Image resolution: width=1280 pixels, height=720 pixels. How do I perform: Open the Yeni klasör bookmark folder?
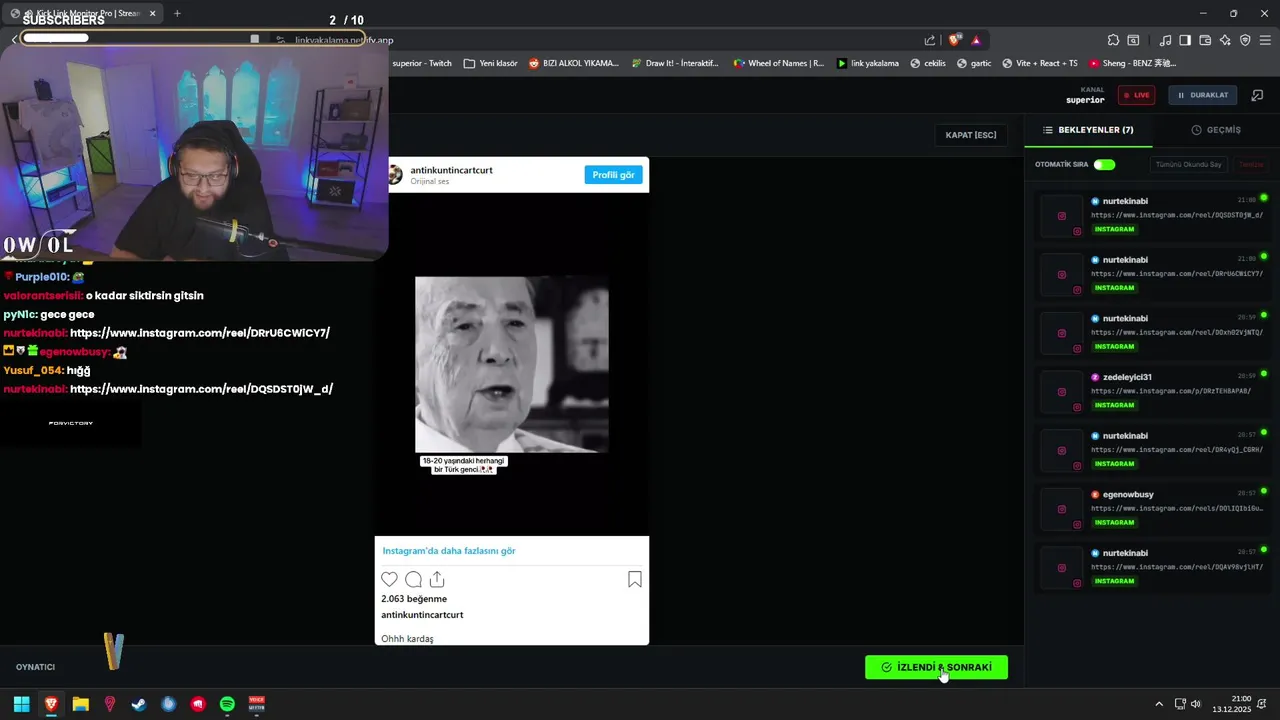(x=490, y=63)
